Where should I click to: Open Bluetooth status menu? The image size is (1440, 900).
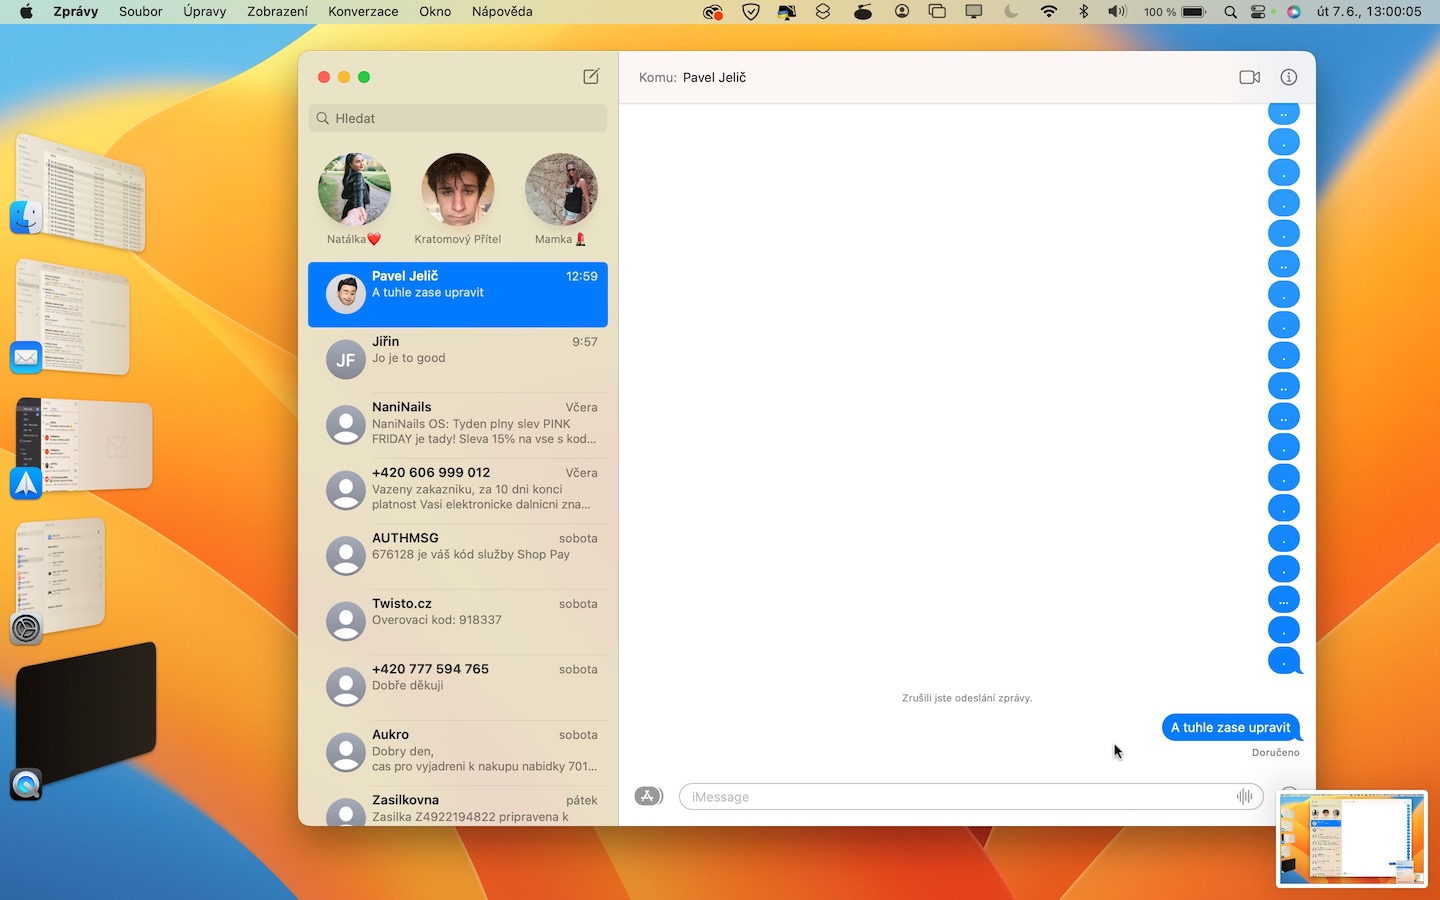coord(1083,12)
